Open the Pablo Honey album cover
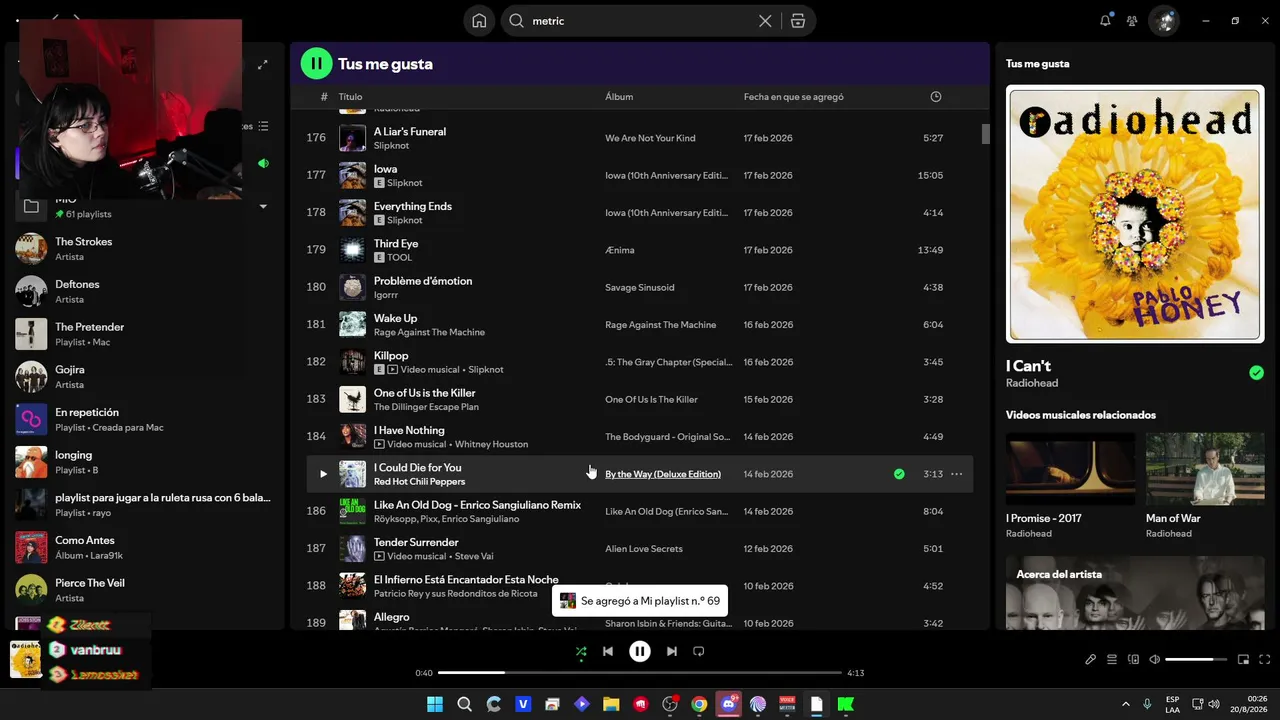Image resolution: width=1280 pixels, height=720 pixels. click(x=1135, y=214)
